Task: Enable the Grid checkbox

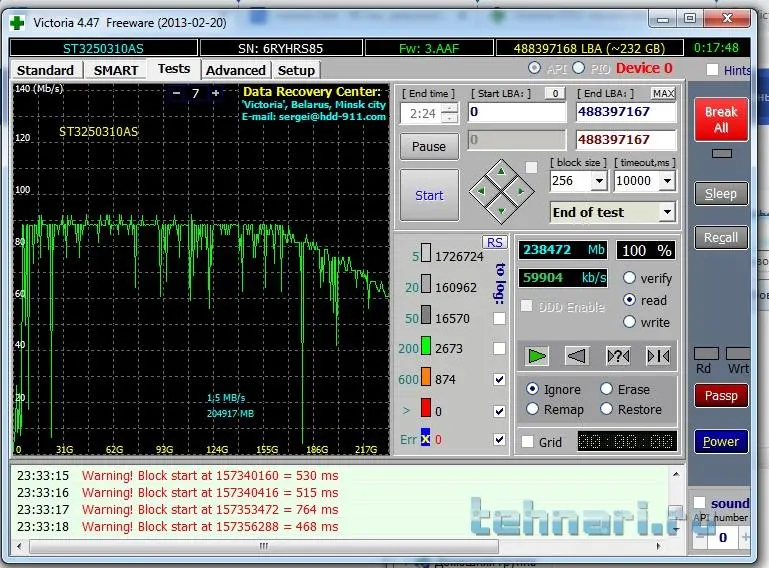Action: click(x=528, y=442)
